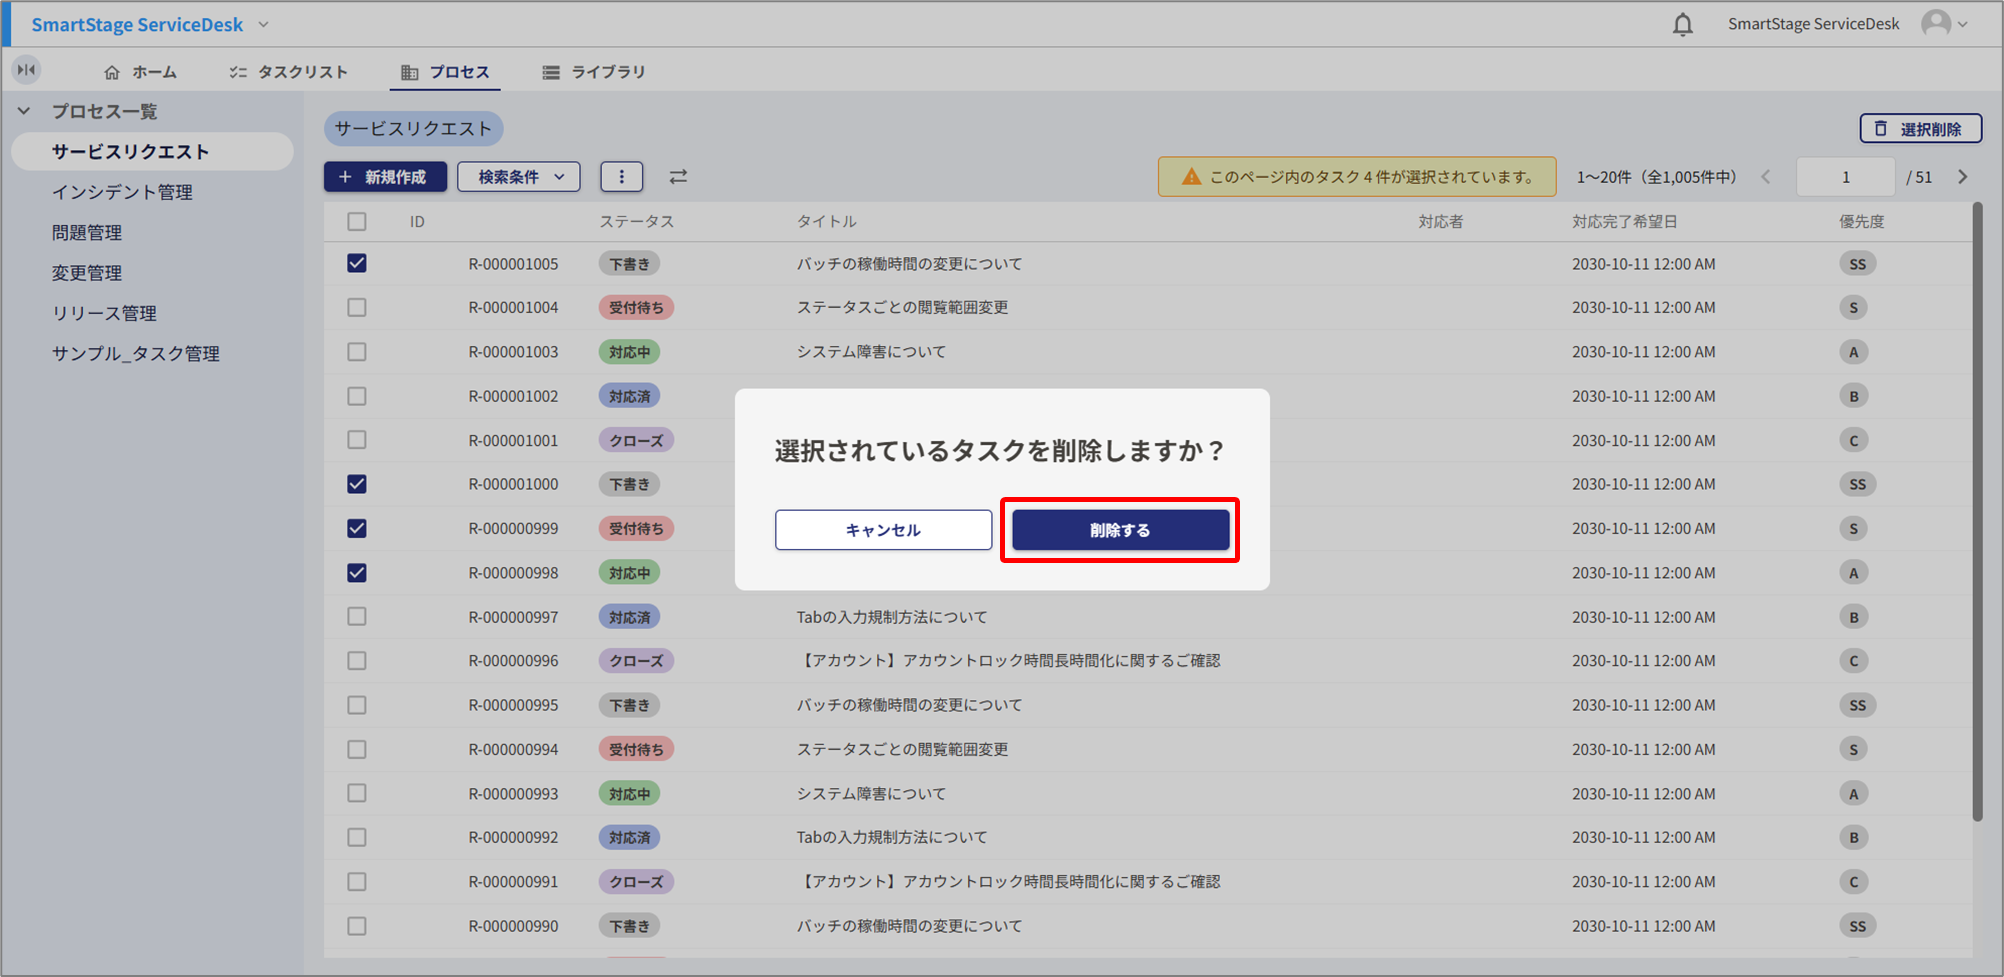Expand the SmartStage ServiceDesk title dropdown
The image size is (2004, 977).
(x=264, y=24)
